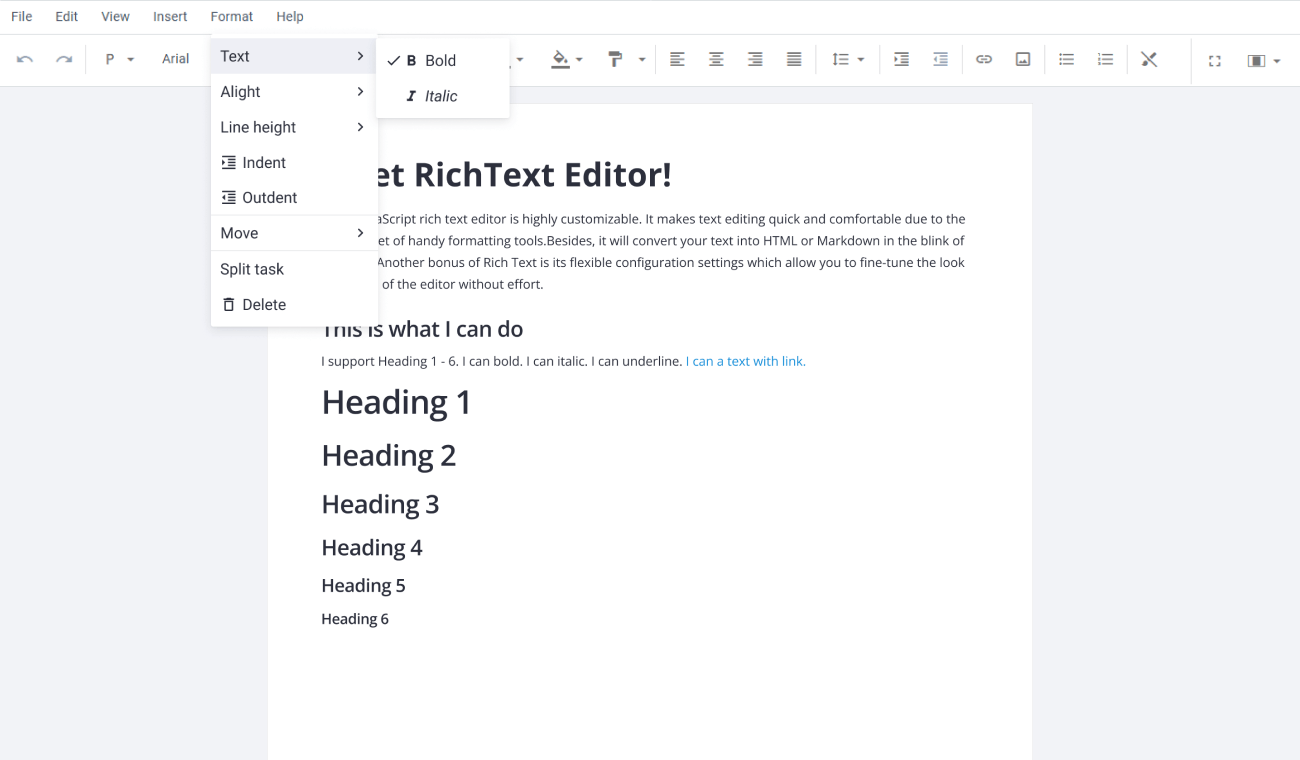Click the line height toolbar icon
Screen dimensions: 1300x760
point(840,60)
